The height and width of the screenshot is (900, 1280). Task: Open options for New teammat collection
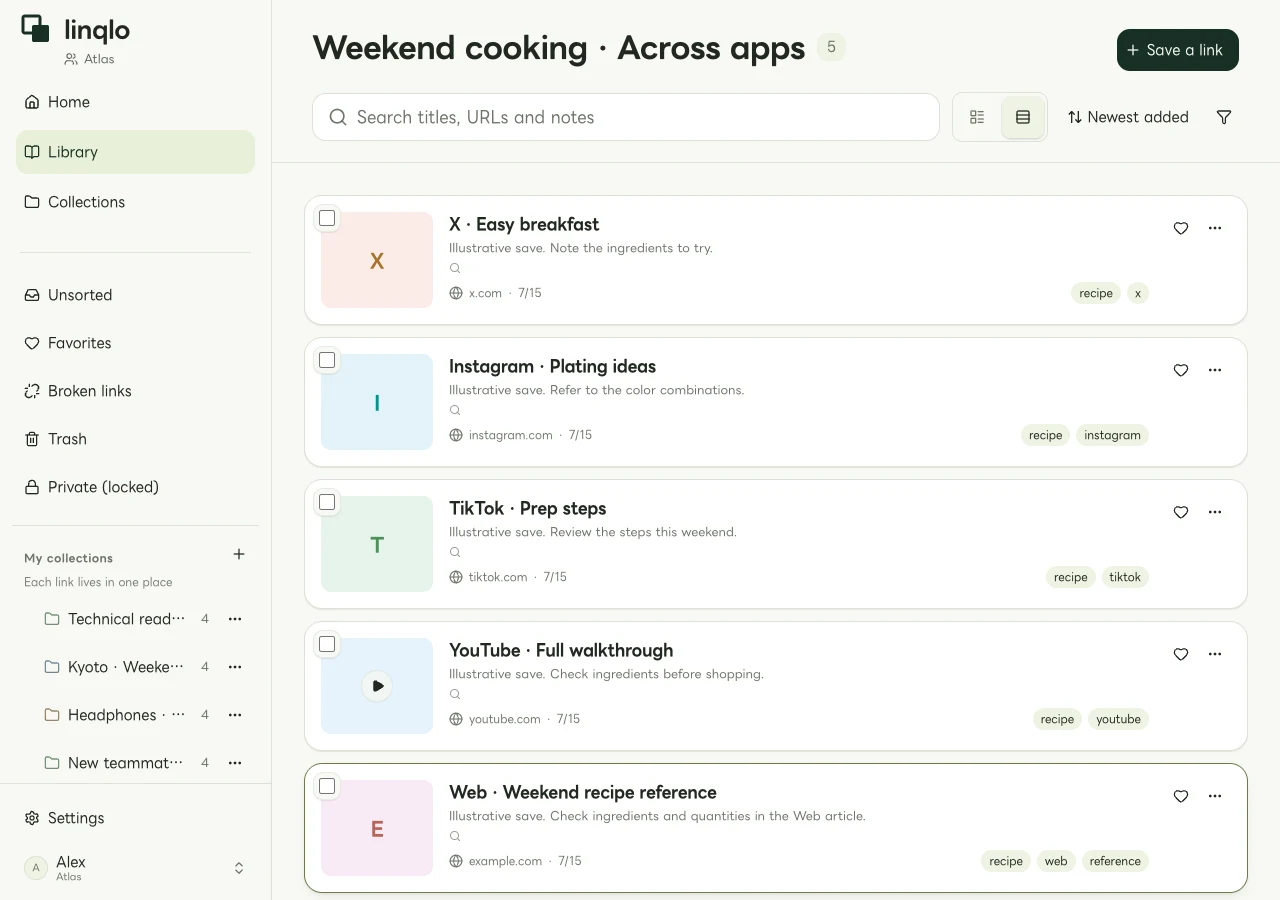[235, 763]
